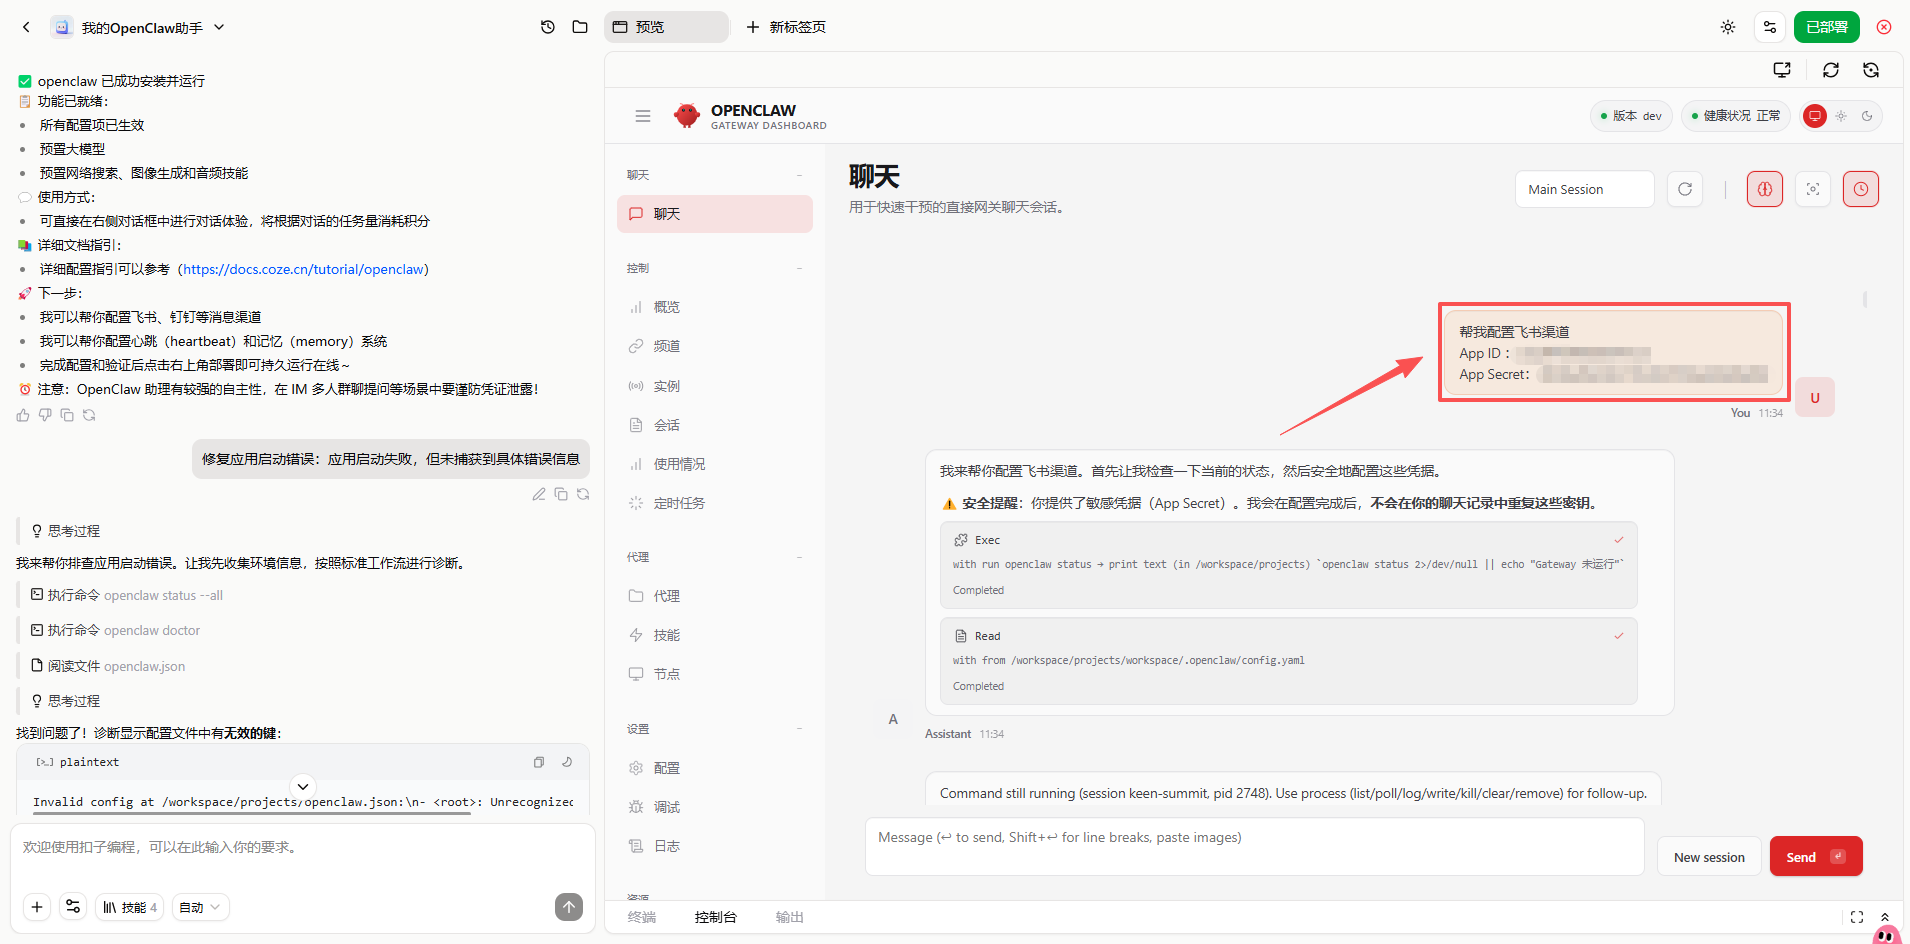The height and width of the screenshot is (944, 1910).
Task: Reload the preview panel
Action: tap(1830, 70)
